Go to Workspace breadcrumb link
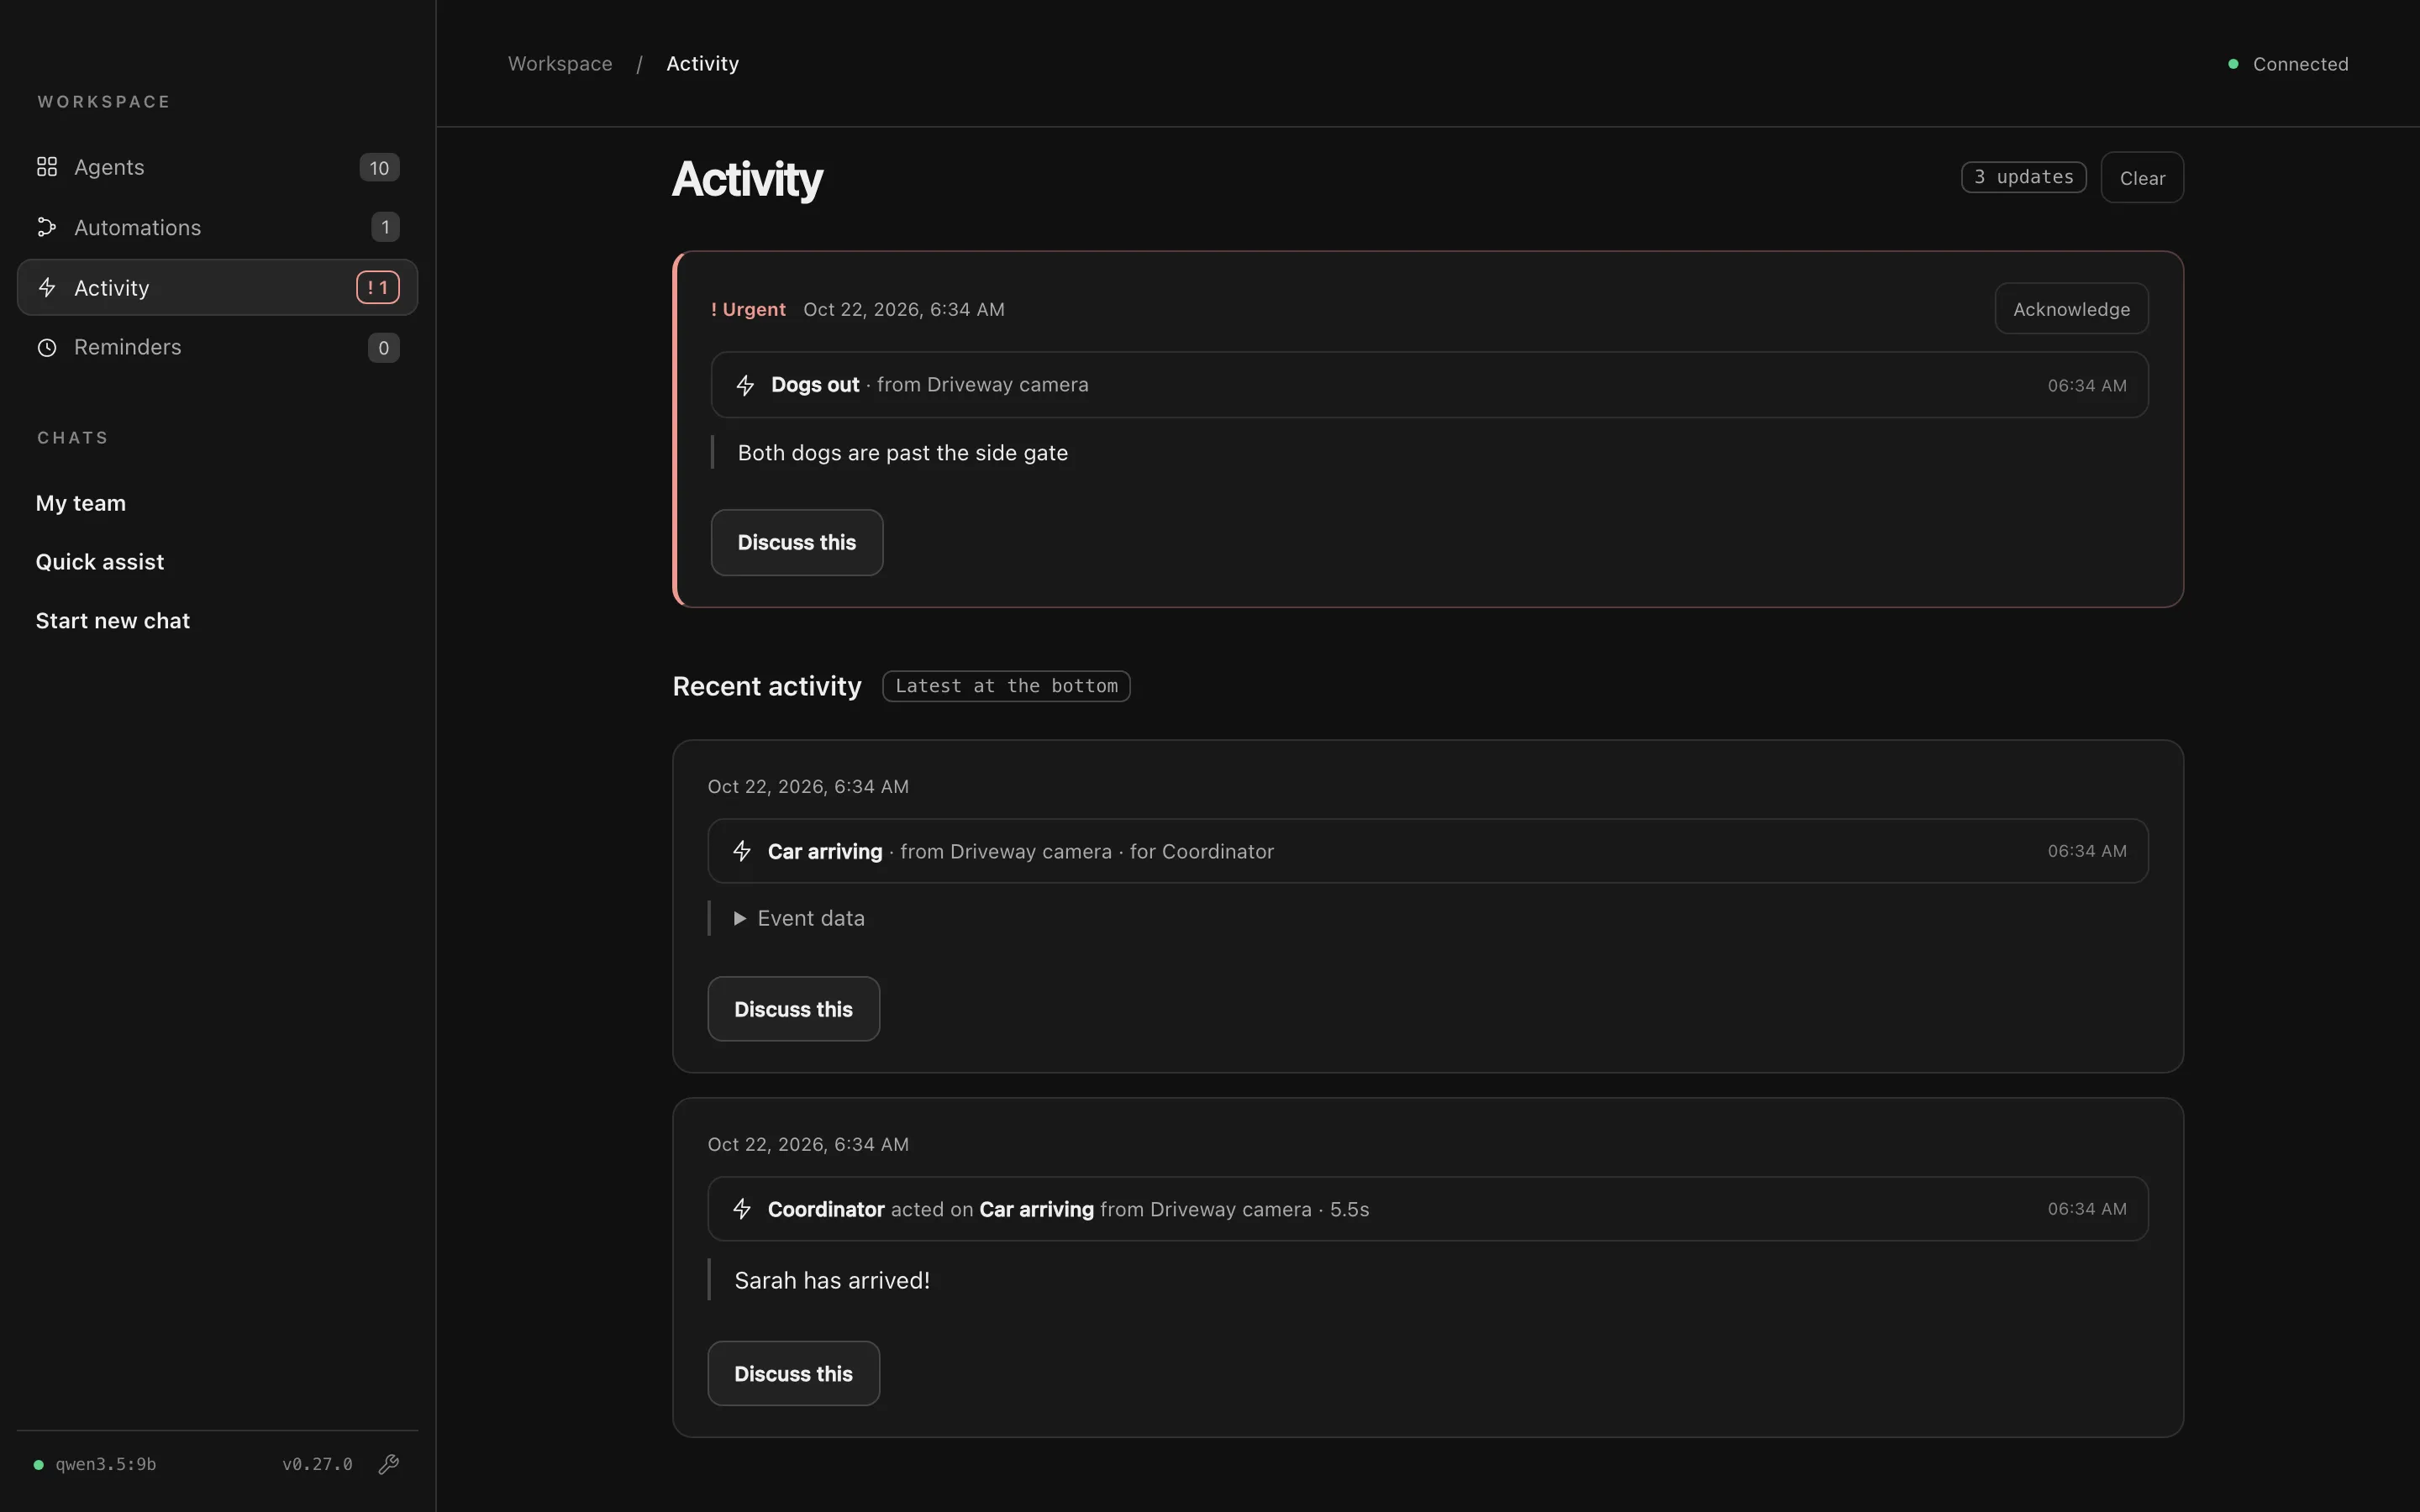The image size is (2420, 1512). click(560, 64)
